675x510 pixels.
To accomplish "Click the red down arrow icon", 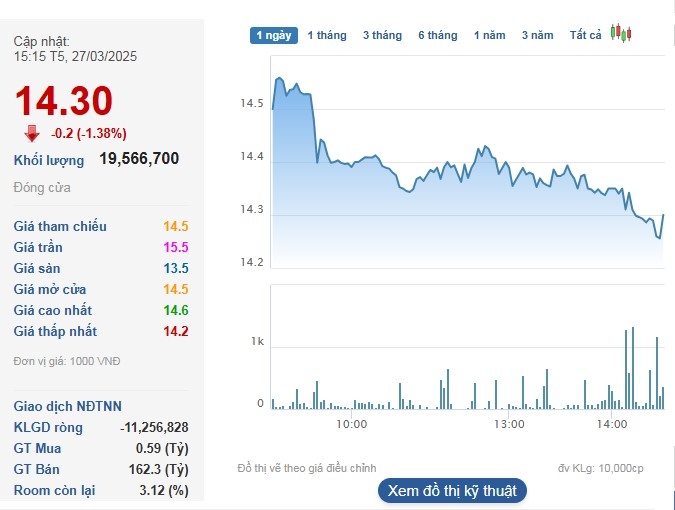I will coord(32,133).
